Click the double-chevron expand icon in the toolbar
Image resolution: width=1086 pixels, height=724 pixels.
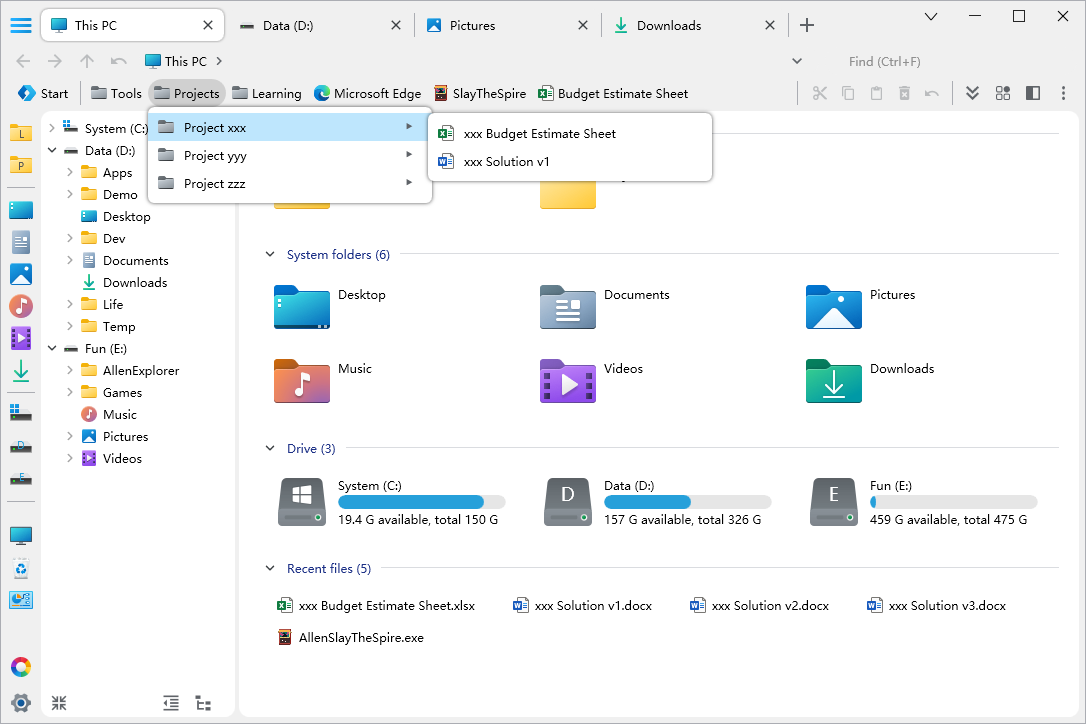tap(972, 93)
